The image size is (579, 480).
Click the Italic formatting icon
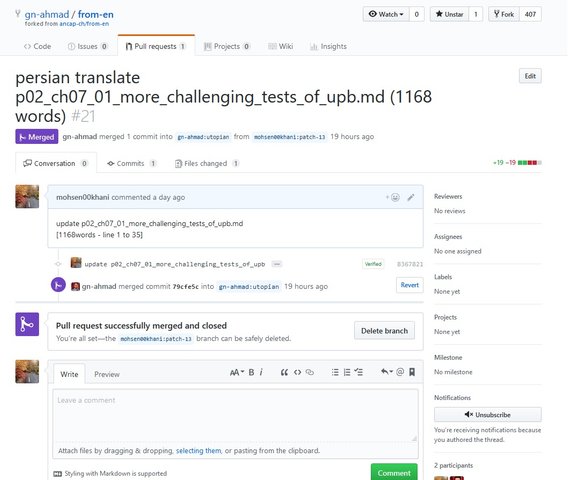261,372
